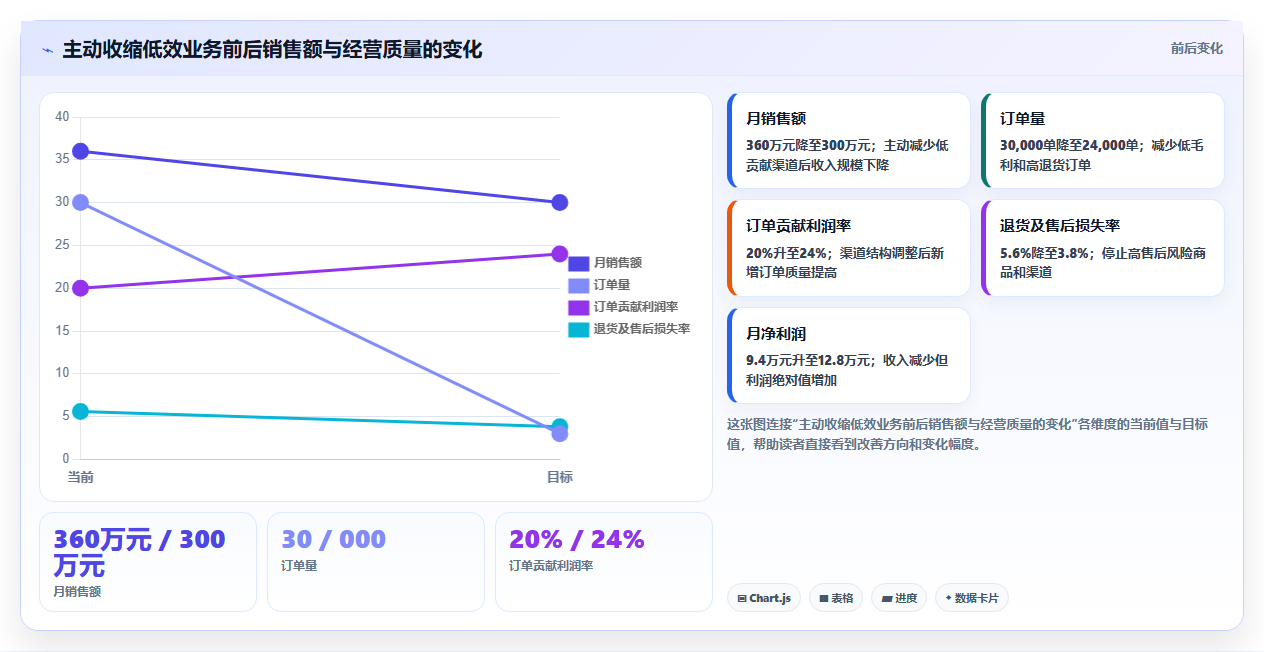
Task: Click text 30,000单降至24,000单
Action: click(1070, 145)
